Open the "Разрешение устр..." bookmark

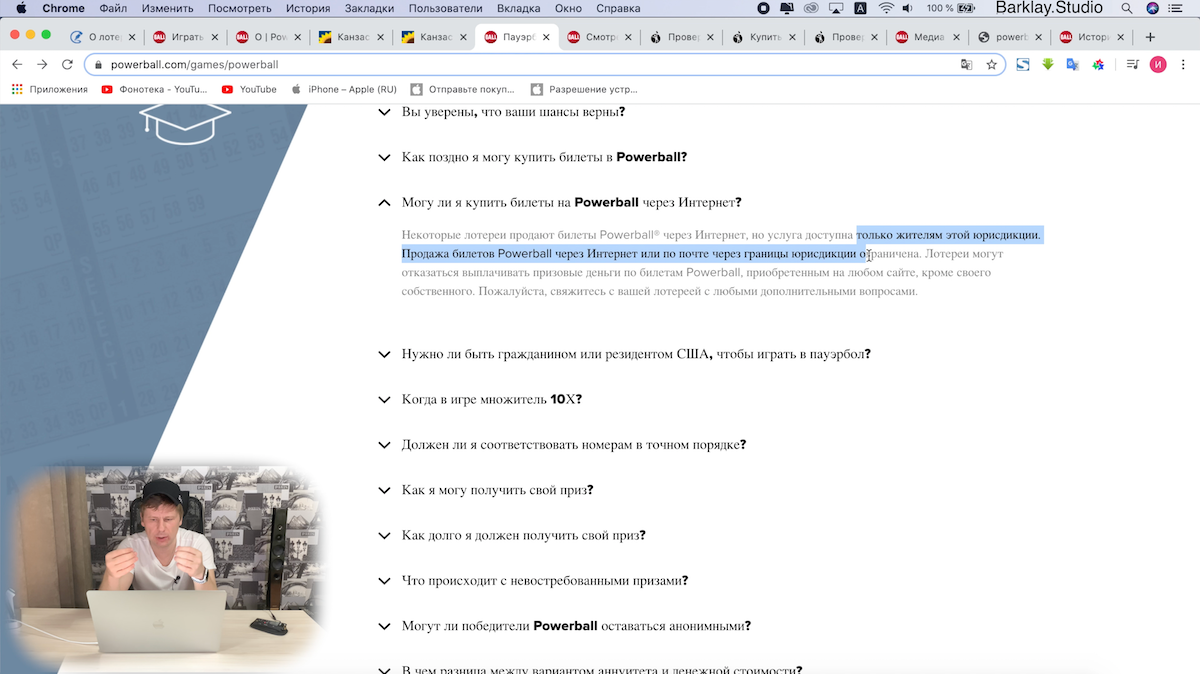pyautogui.click(x=584, y=89)
